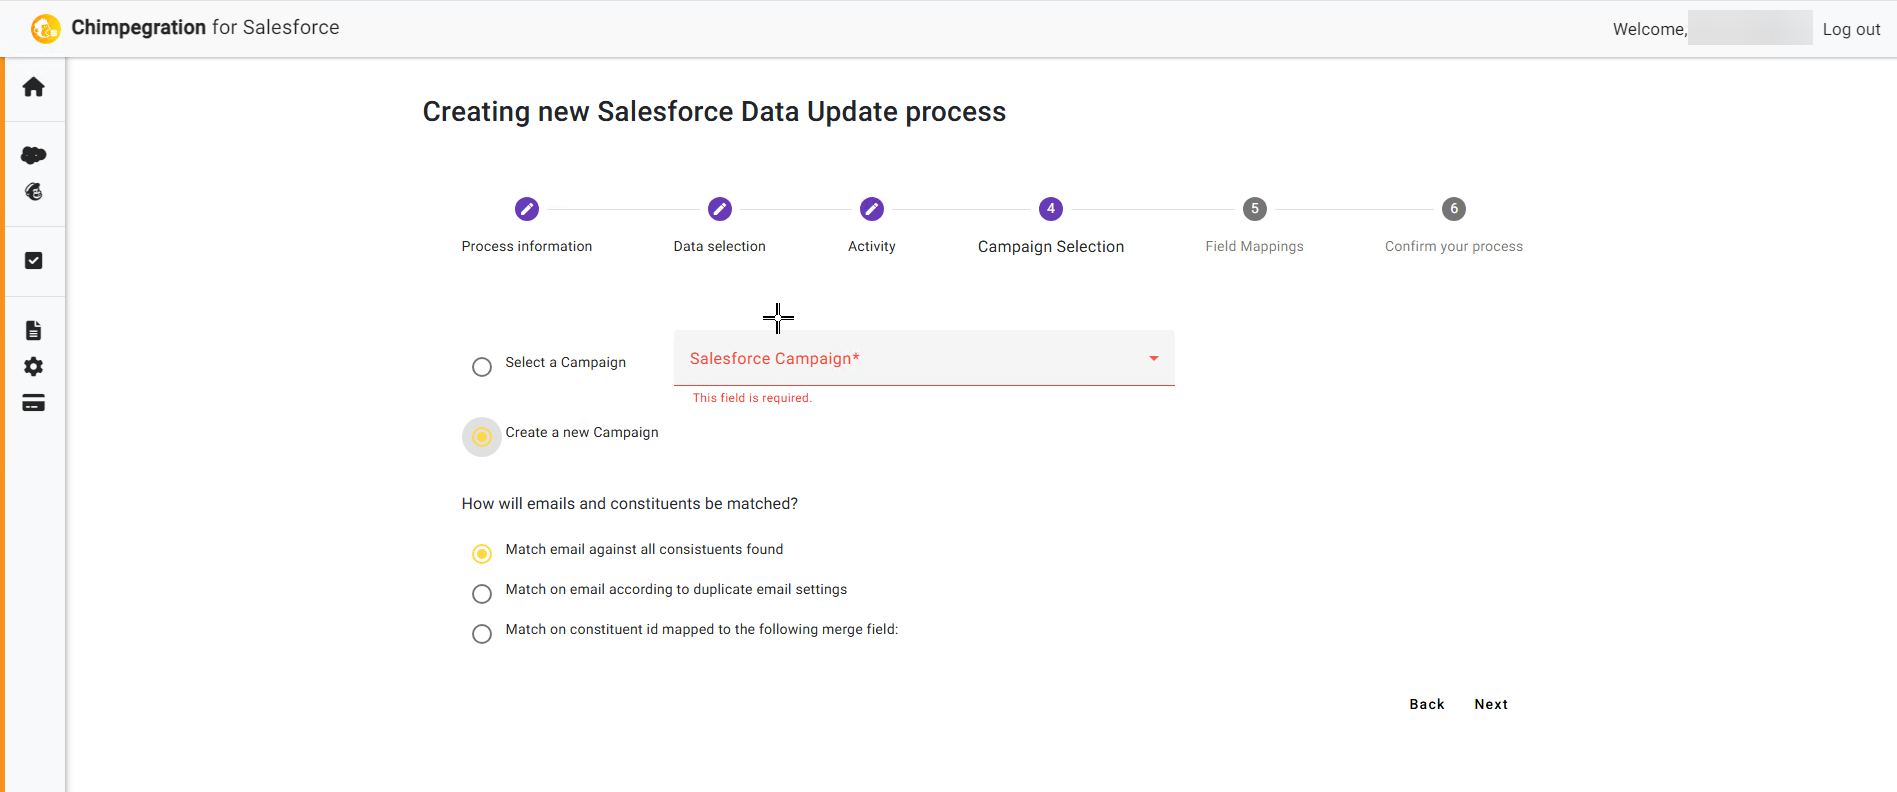Click step 6 Confirm your process circle
Screen dimensions: 1897x792
pos(1454,209)
